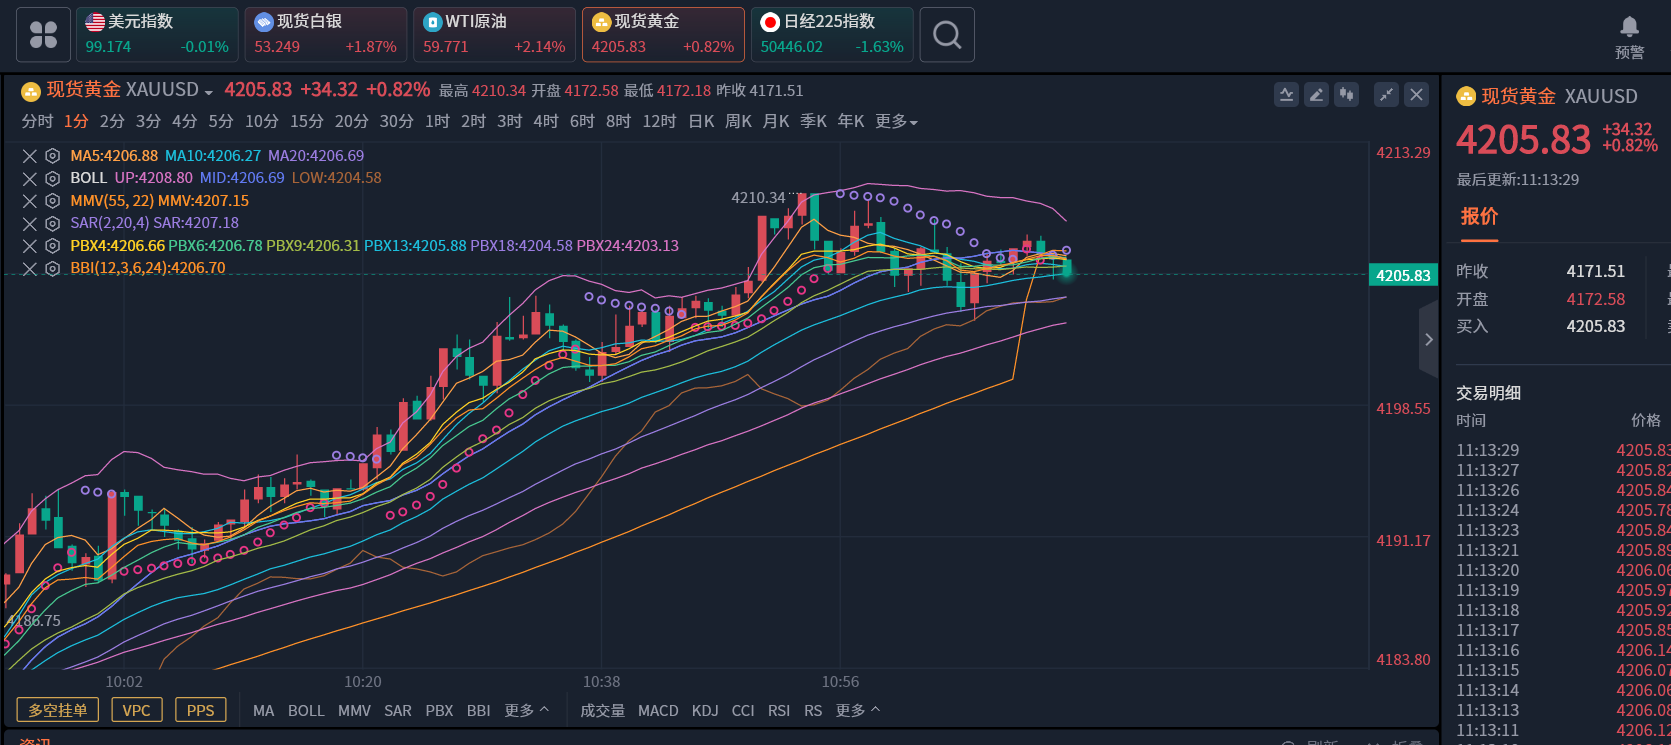This screenshot has height=745, width=1671.
Task: Open settings for BOLL indicator
Action: [x=52, y=178]
